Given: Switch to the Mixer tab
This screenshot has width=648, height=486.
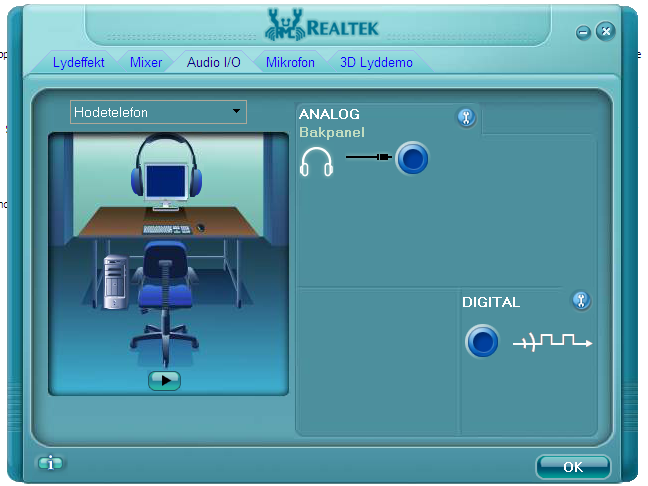Looking at the screenshot, I should coord(145,62).
